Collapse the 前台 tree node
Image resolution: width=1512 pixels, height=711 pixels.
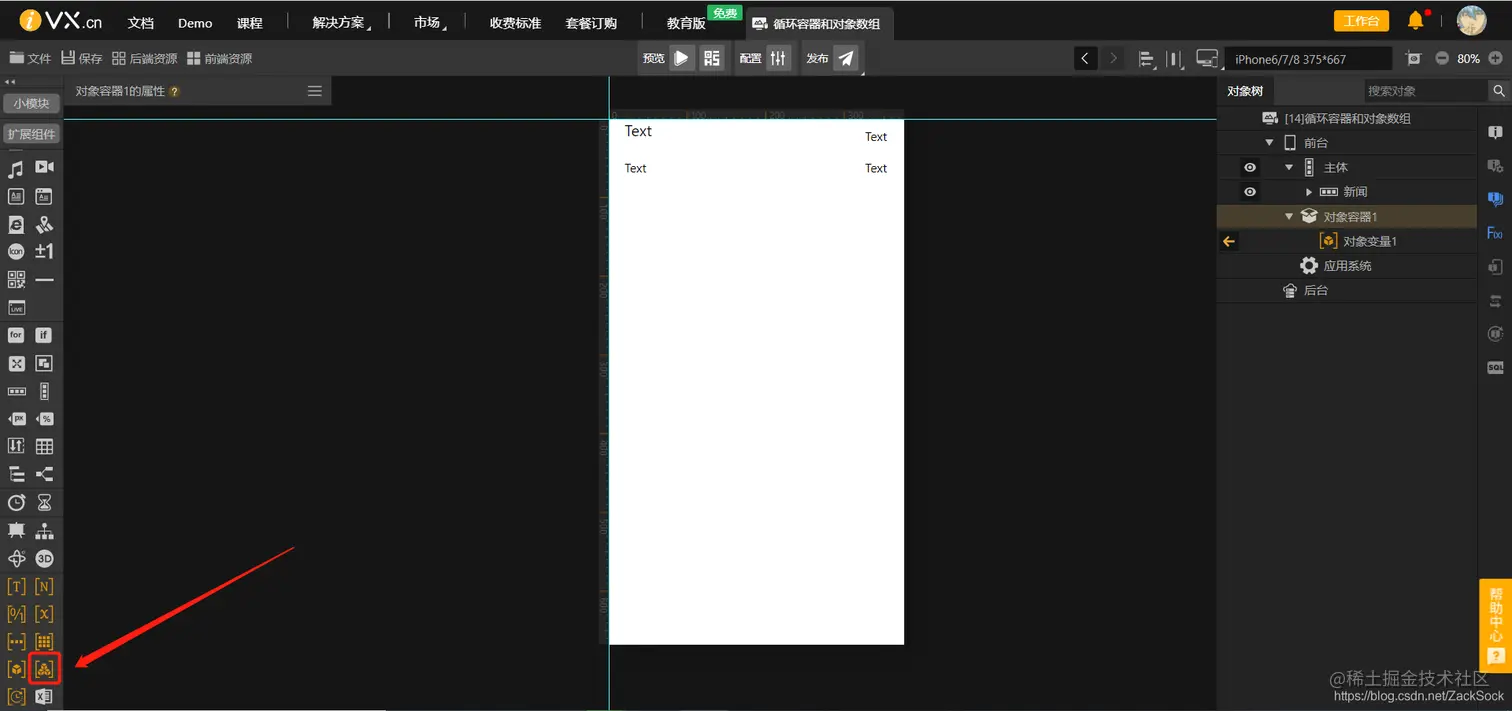(x=1270, y=143)
